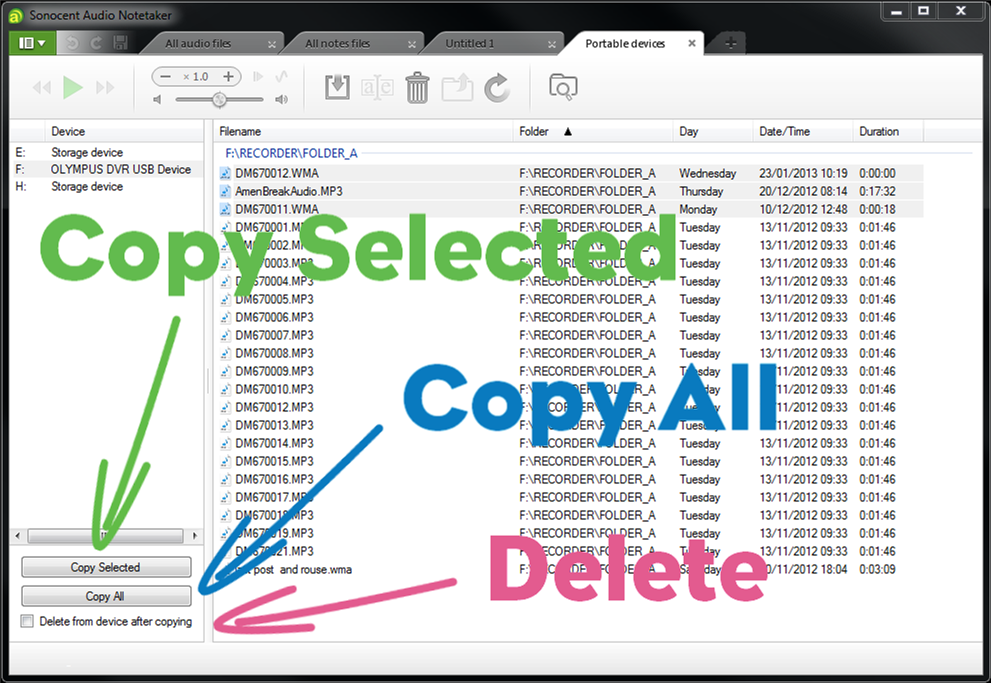Click the Copy All button
Image resolution: width=991 pixels, height=683 pixels.
[x=106, y=596]
